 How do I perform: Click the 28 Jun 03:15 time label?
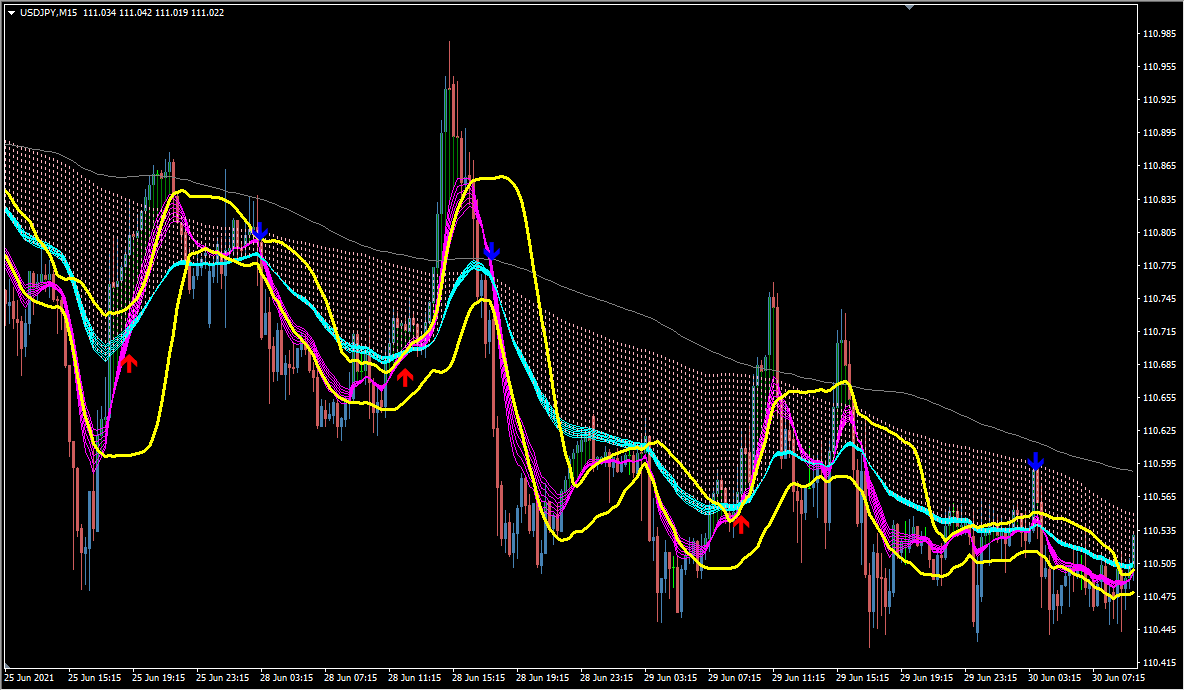click(x=286, y=678)
